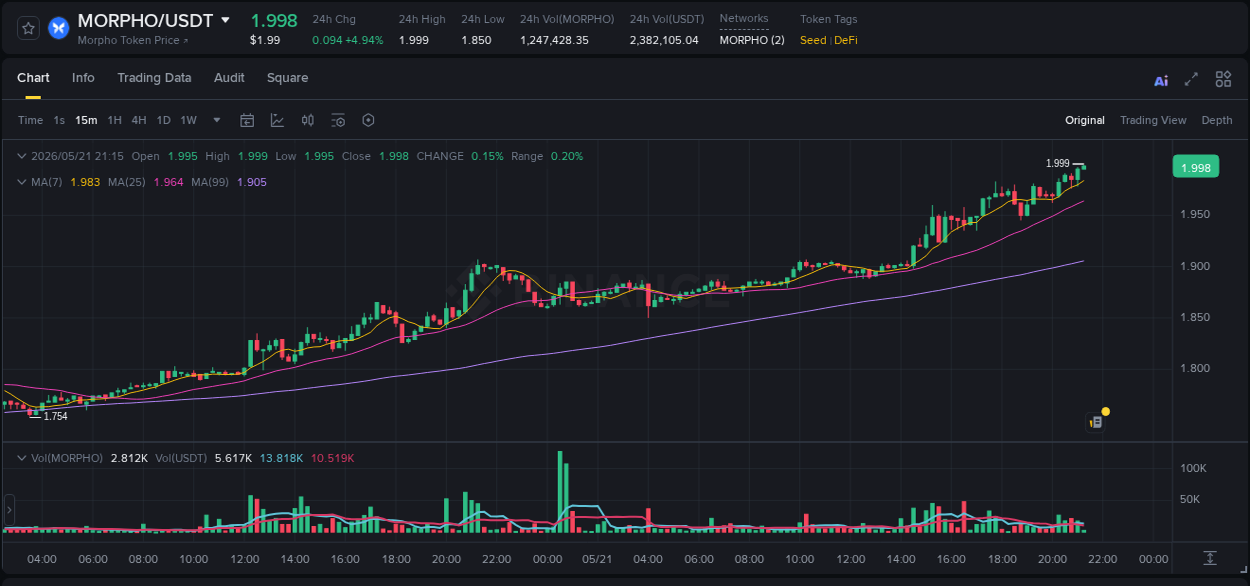
Task: Click the 24h Vol(USDT) value 2,382,105.04
Action: 664,40
